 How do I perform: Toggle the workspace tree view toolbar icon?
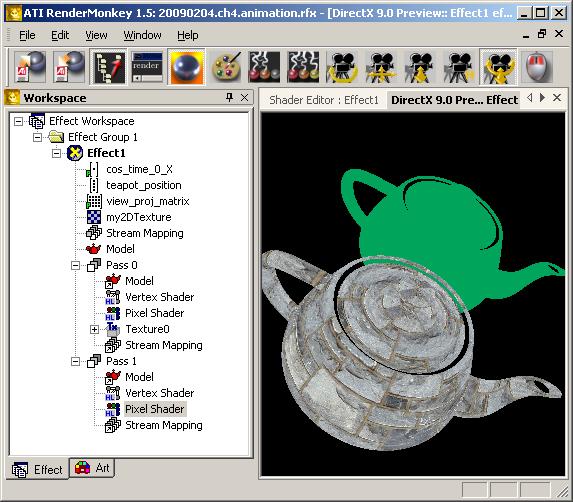coord(109,67)
